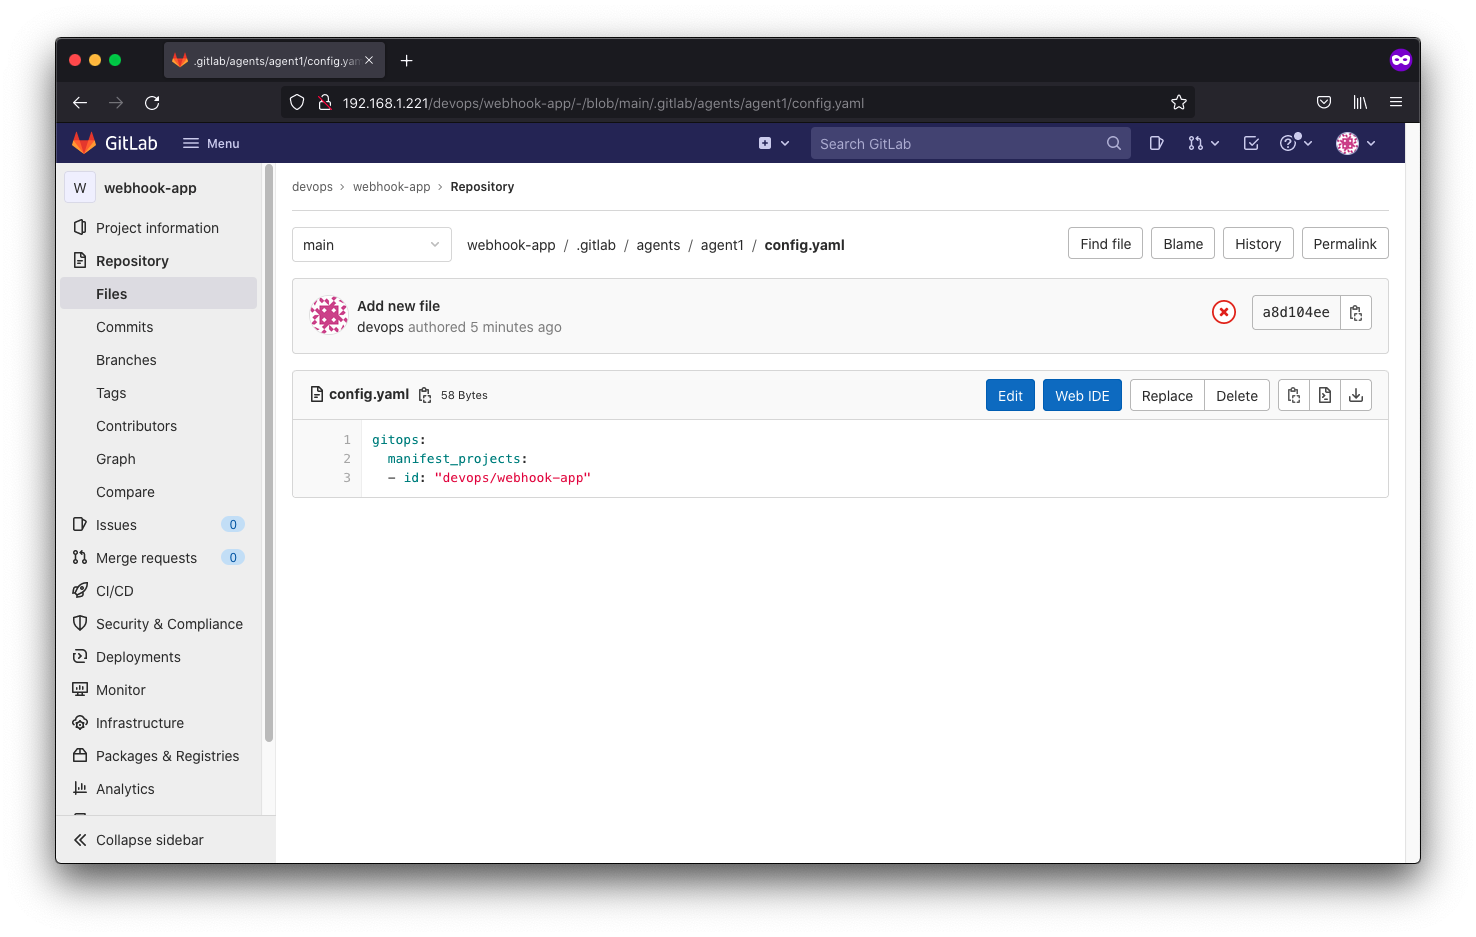This screenshot has width=1476, height=937.
Task: Open the main branch selector dropdown
Action: [371, 245]
